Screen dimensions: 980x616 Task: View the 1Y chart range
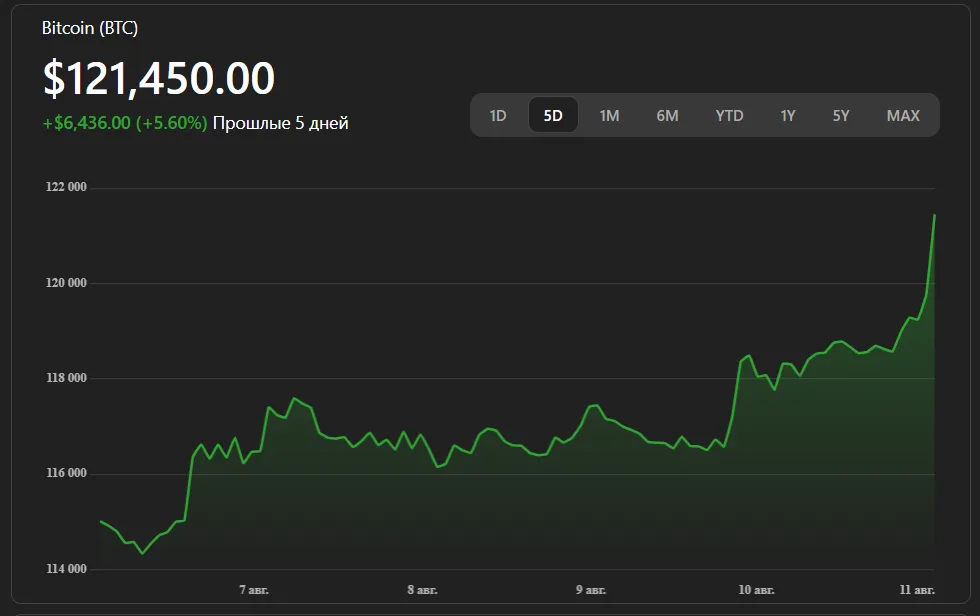tap(788, 116)
